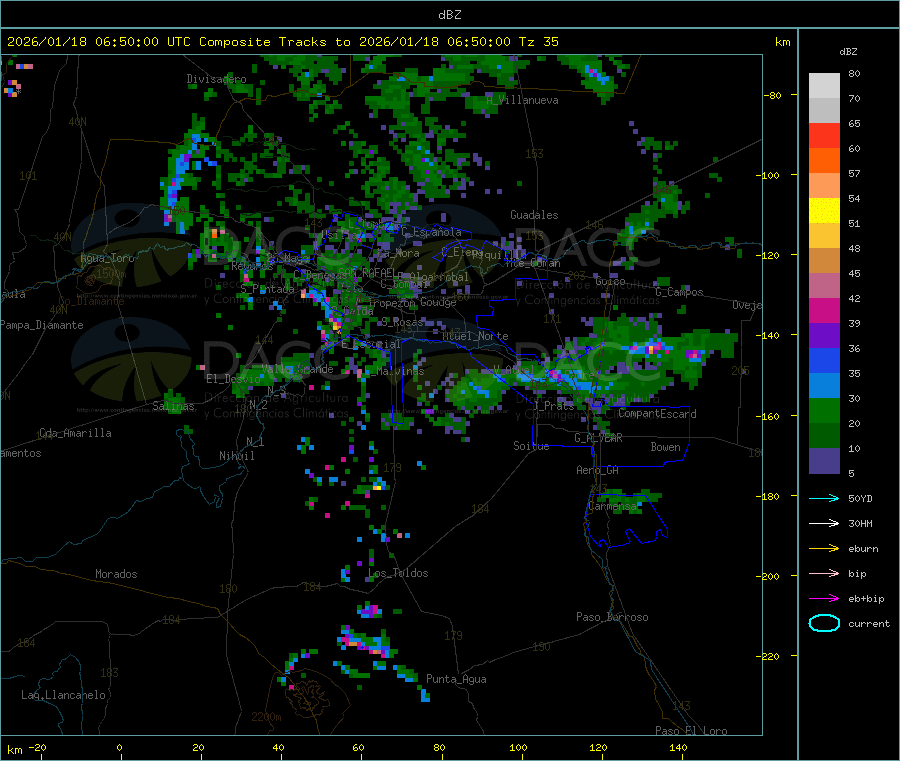Click the 'eb+bip' legend label
The image size is (900, 761).
coord(866,599)
